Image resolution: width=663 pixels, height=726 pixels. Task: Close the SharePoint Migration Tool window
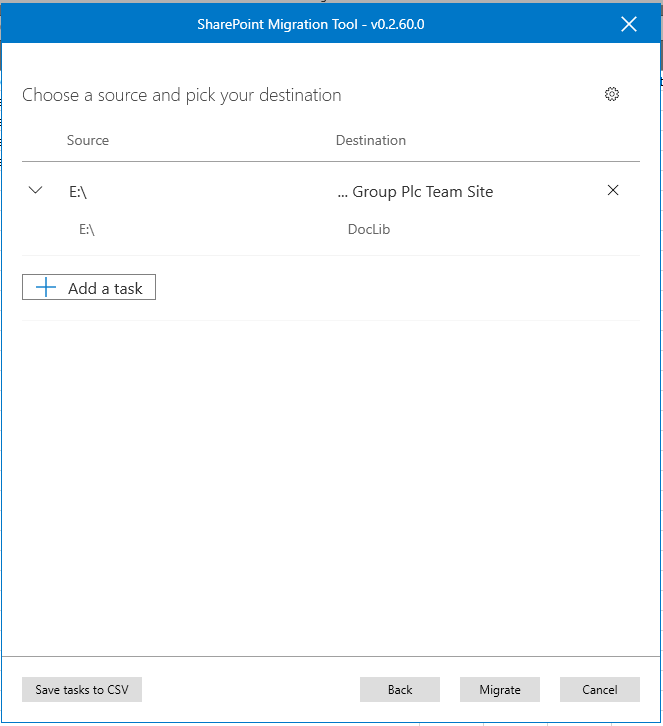[629, 24]
